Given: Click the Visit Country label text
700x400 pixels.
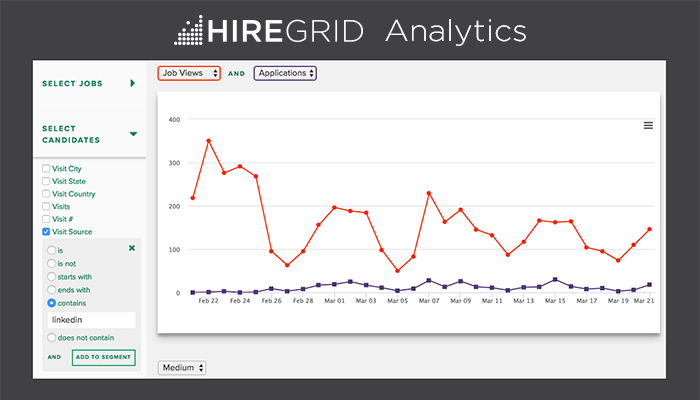Looking at the screenshot, I should [74, 194].
